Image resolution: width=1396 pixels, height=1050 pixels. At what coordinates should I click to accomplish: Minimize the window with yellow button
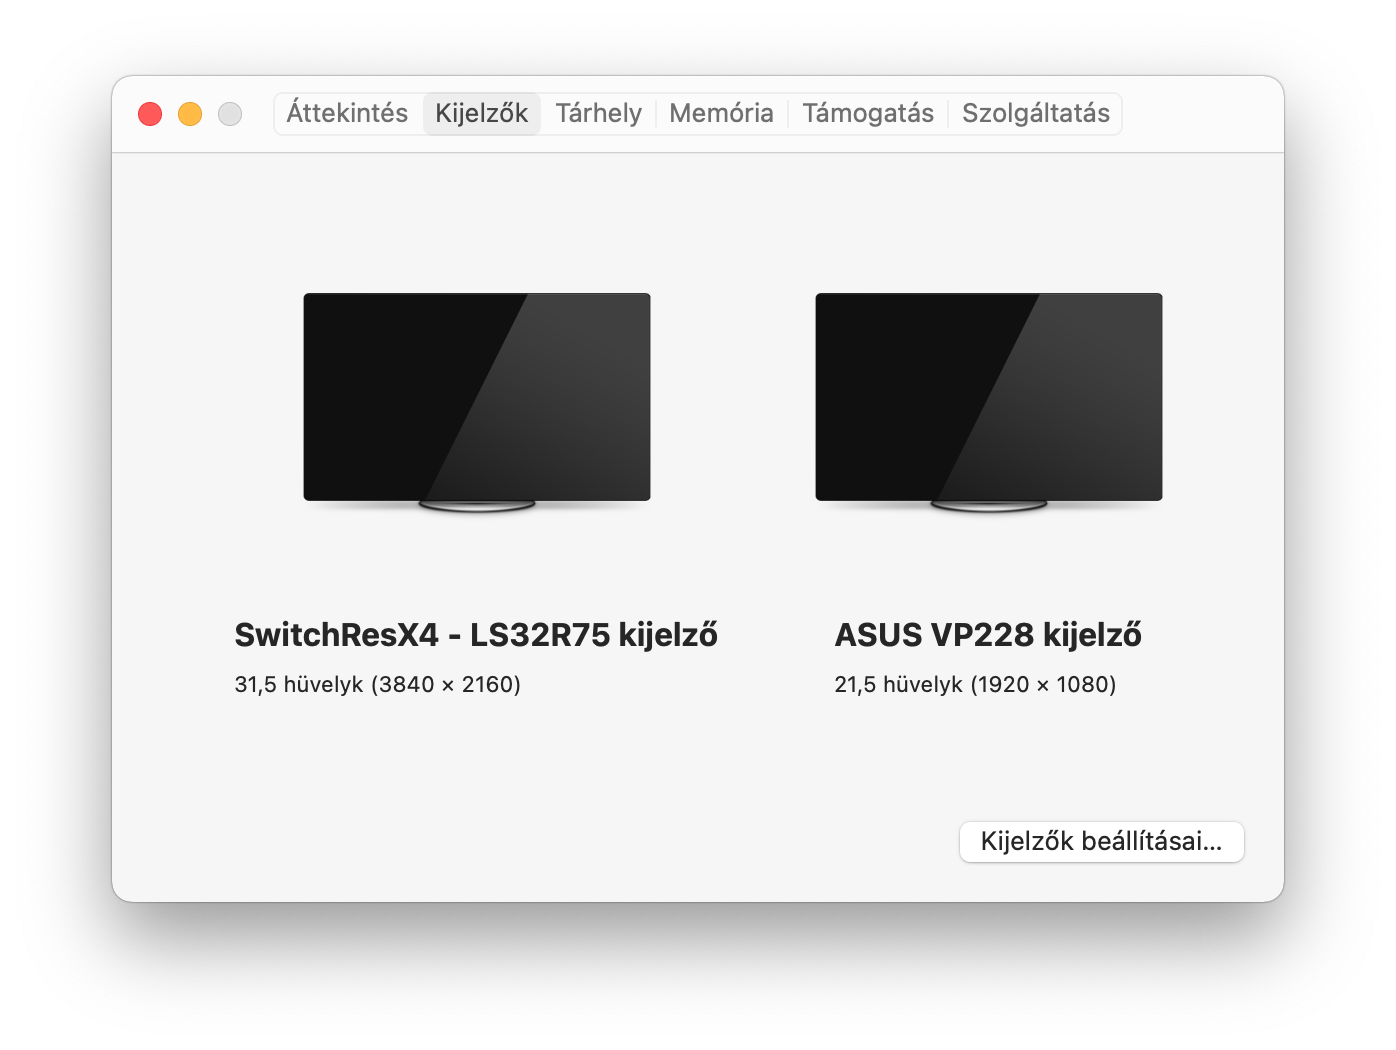[x=190, y=114]
